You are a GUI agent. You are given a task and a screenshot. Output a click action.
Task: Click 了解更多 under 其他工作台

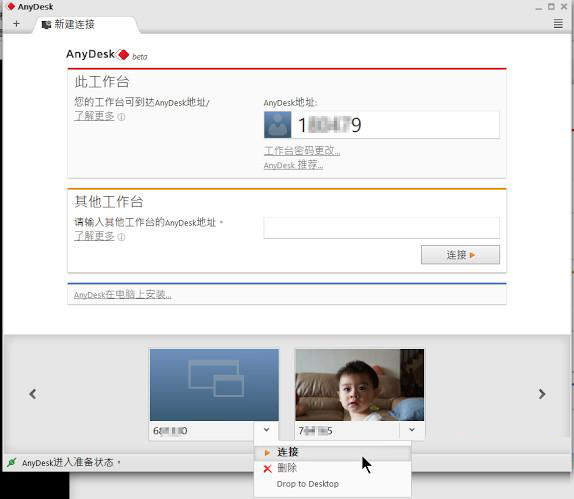pos(94,236)
